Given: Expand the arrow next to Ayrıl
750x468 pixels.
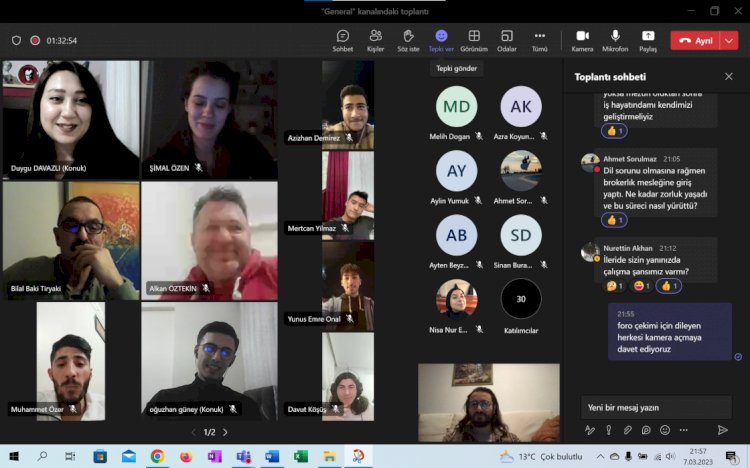Looking at the screenshot, I should tap(729, 41).
